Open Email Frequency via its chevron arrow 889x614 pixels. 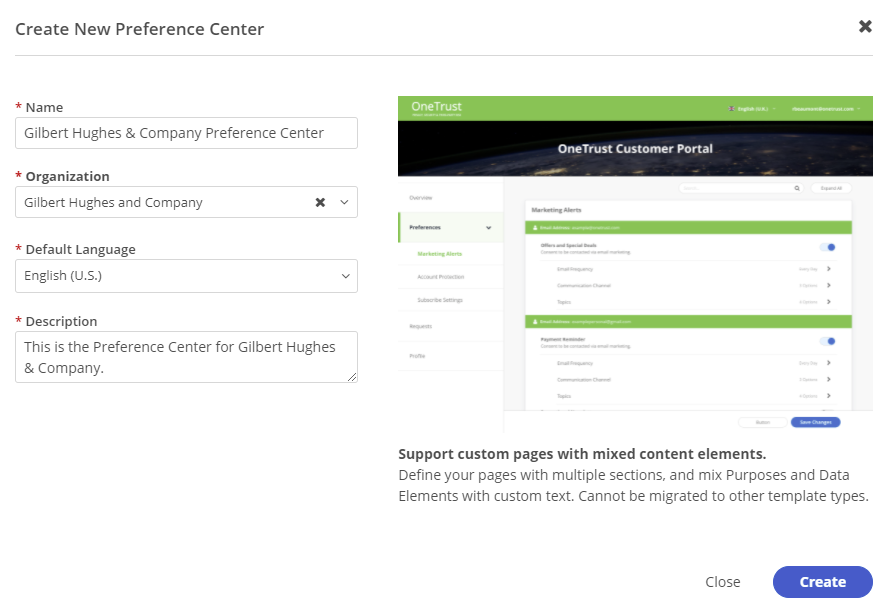[828, 269]
